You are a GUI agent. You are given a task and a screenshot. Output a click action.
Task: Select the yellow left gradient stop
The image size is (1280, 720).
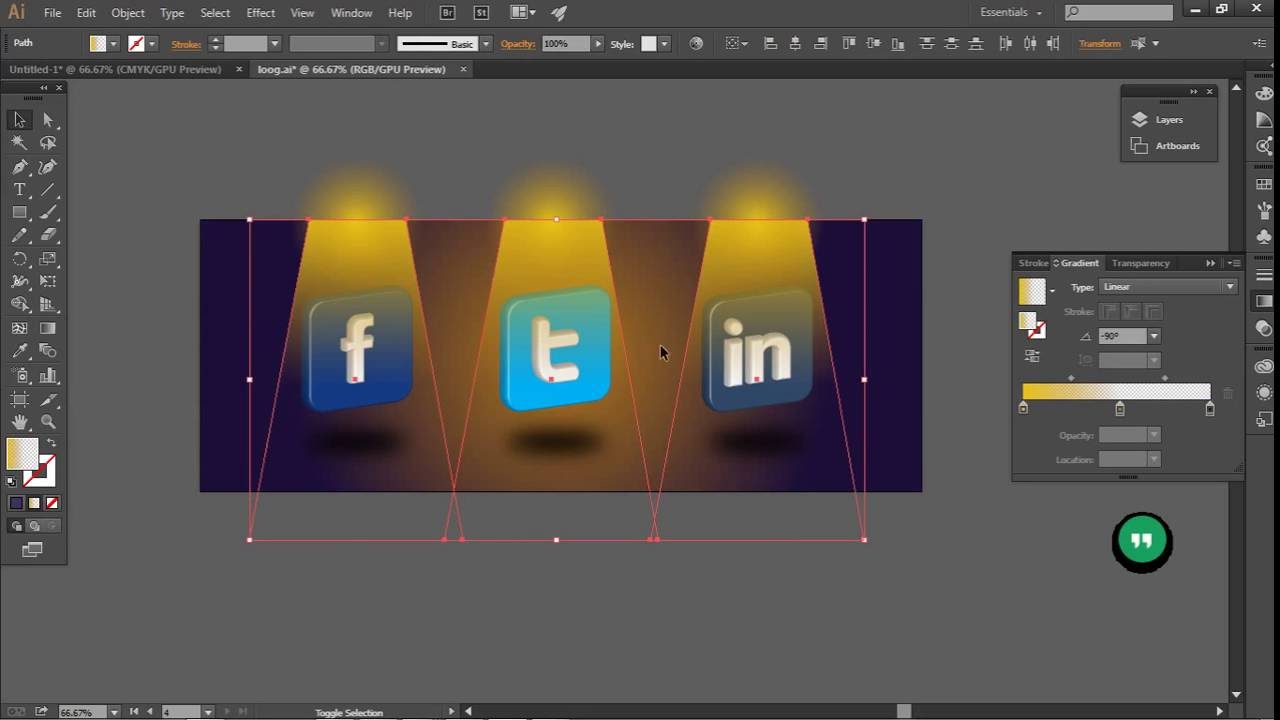tap(1023, 408)
